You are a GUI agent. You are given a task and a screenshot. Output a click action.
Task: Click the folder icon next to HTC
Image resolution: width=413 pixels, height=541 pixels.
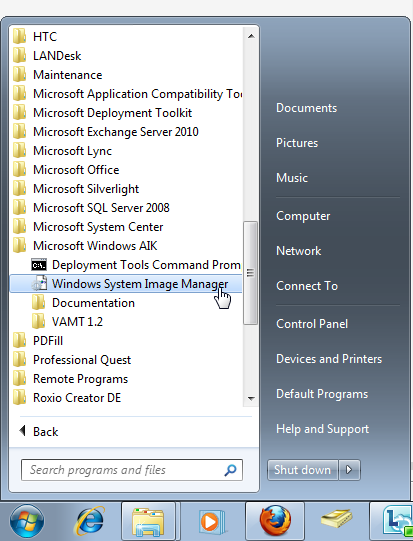19,36
